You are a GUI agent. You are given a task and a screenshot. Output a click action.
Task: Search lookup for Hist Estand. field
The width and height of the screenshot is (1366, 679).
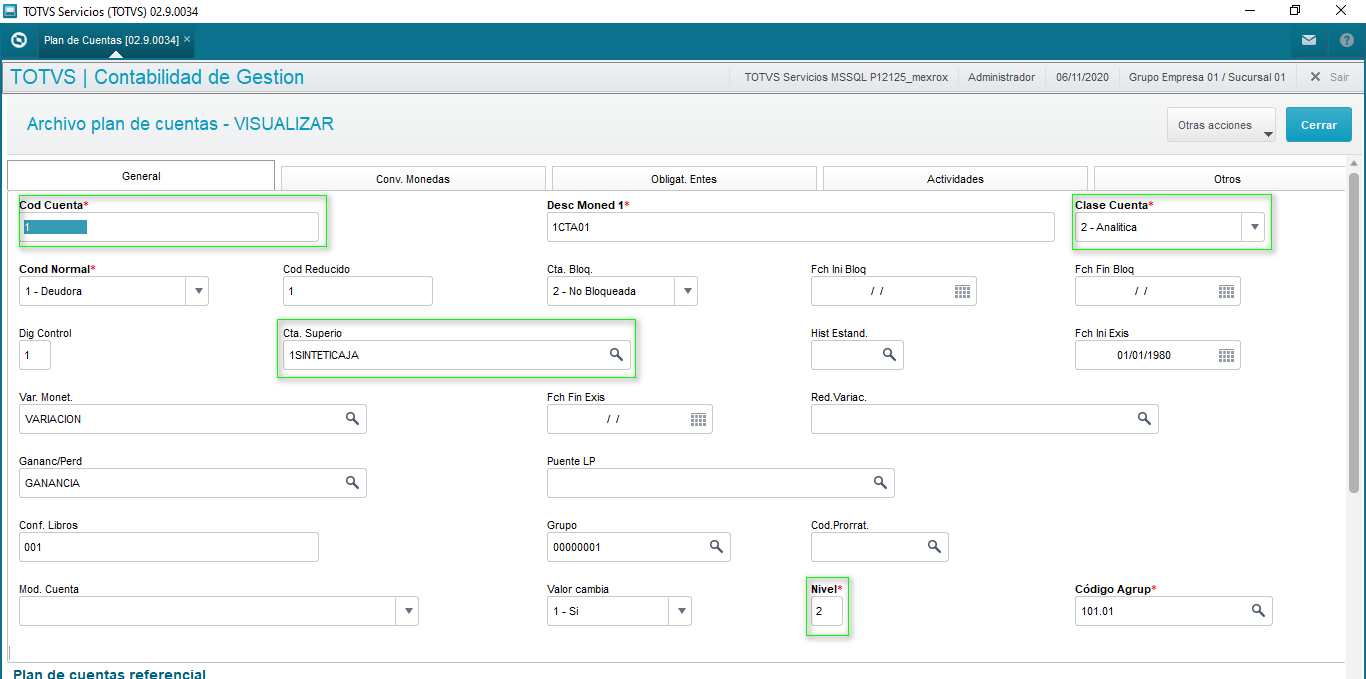[x=889, y=355]
